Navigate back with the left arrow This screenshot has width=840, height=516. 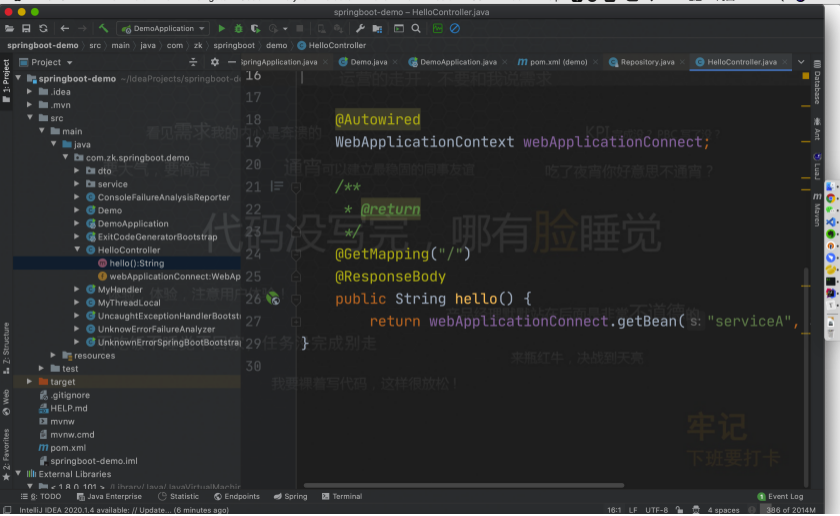65,28
